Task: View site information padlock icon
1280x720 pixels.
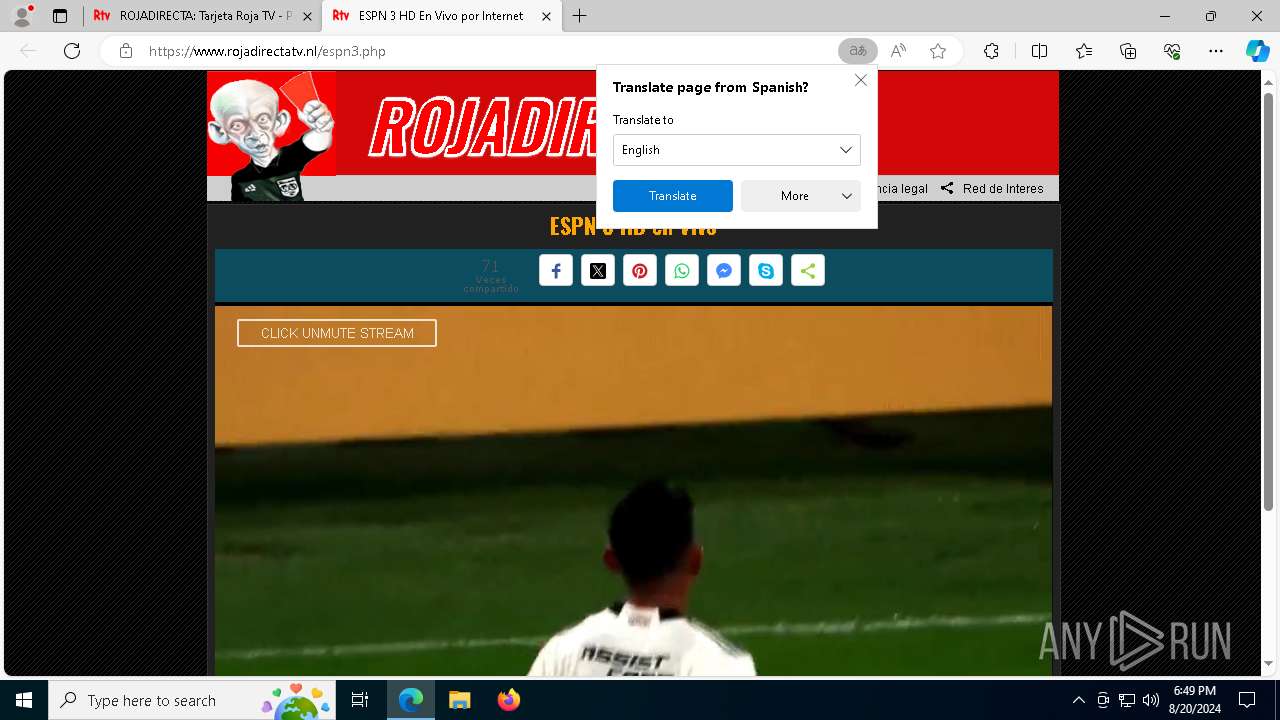Action: 126,51
